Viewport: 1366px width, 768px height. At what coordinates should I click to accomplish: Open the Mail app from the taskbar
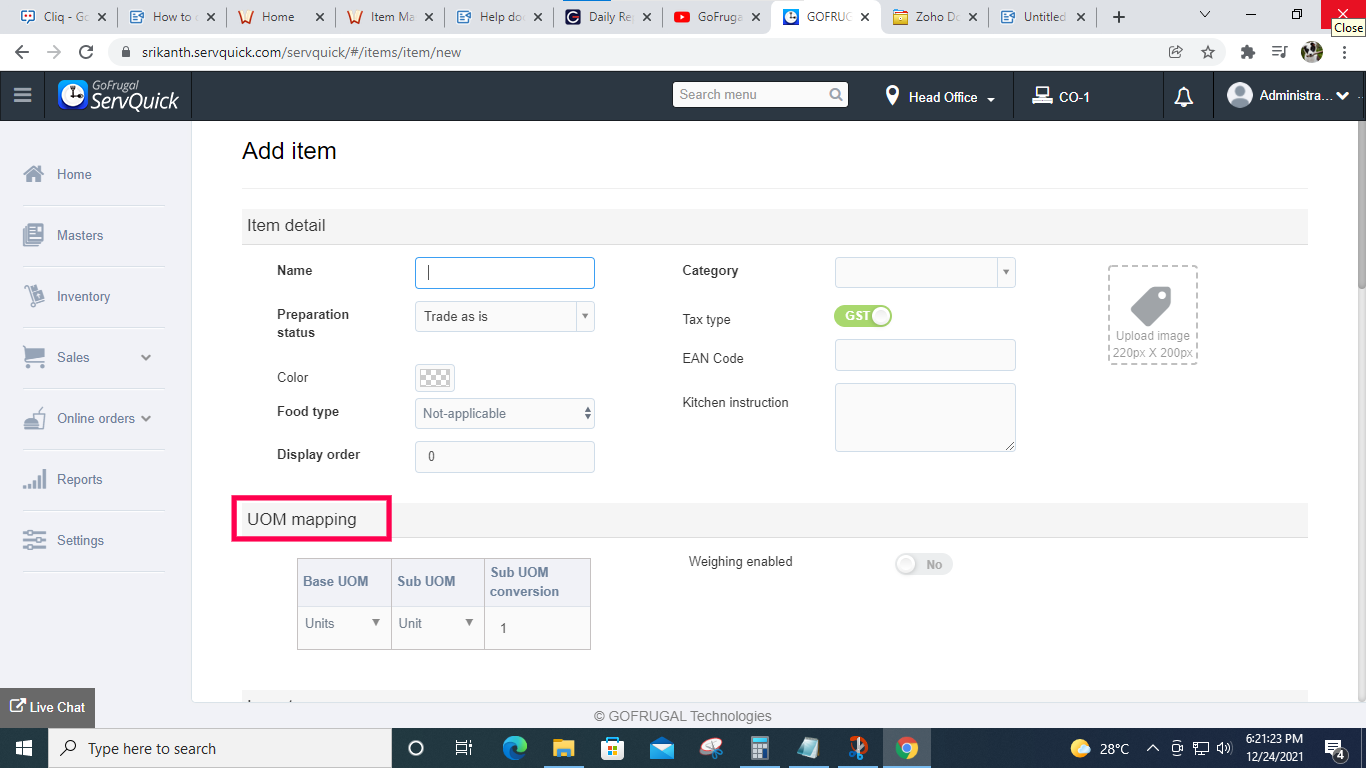pos(661,748)
